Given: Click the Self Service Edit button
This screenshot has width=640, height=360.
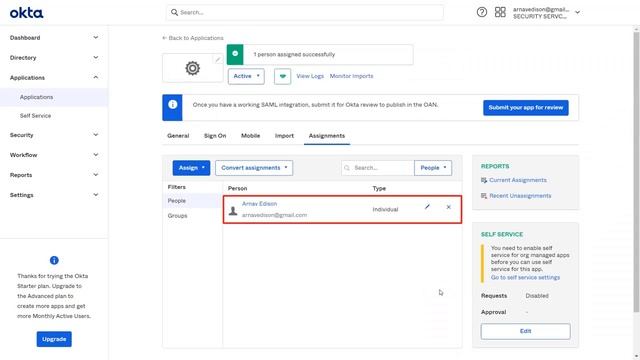Looking at the screenshot, I should tap(525, 331).
